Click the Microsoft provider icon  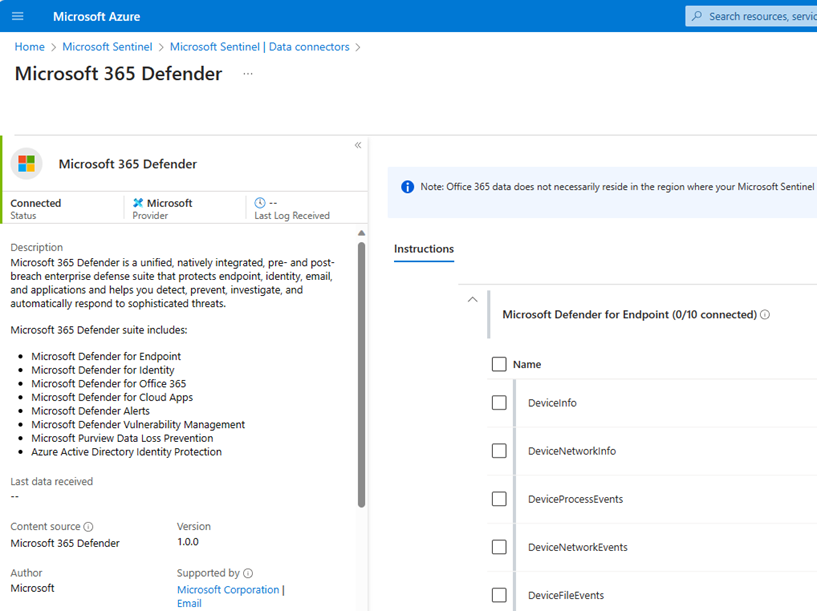pyautogui.click(x=138, y=203)
